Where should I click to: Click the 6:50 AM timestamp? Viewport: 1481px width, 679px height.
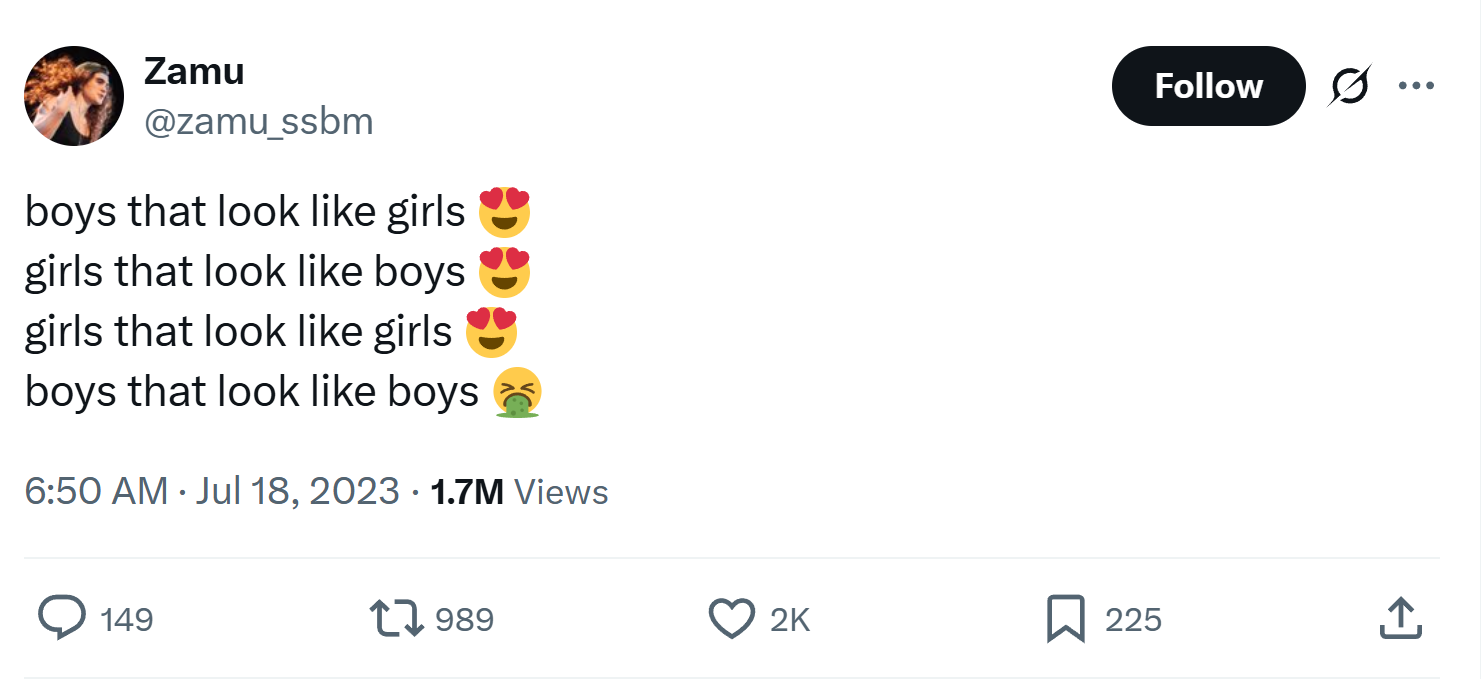96,492
